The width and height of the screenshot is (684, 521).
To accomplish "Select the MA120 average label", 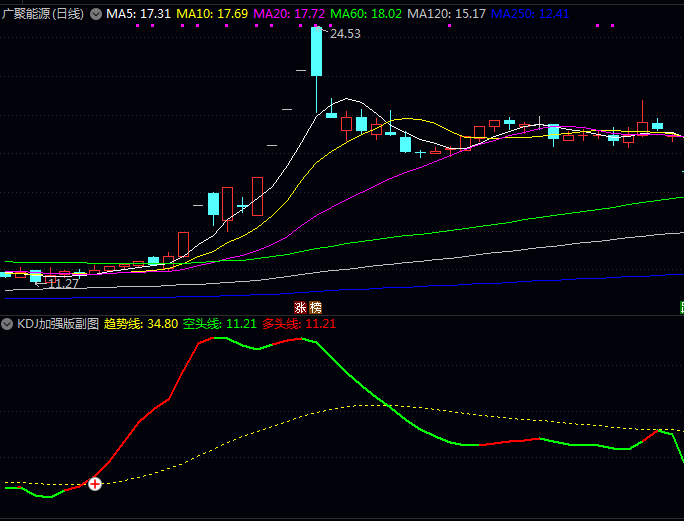I will tap(447, 14).
